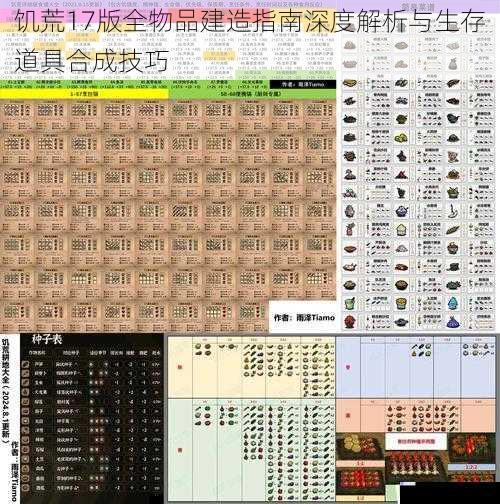Screen dimensions: 500x504
Task: Open the yellow crop farm plot photo
Action: point(359,447)
